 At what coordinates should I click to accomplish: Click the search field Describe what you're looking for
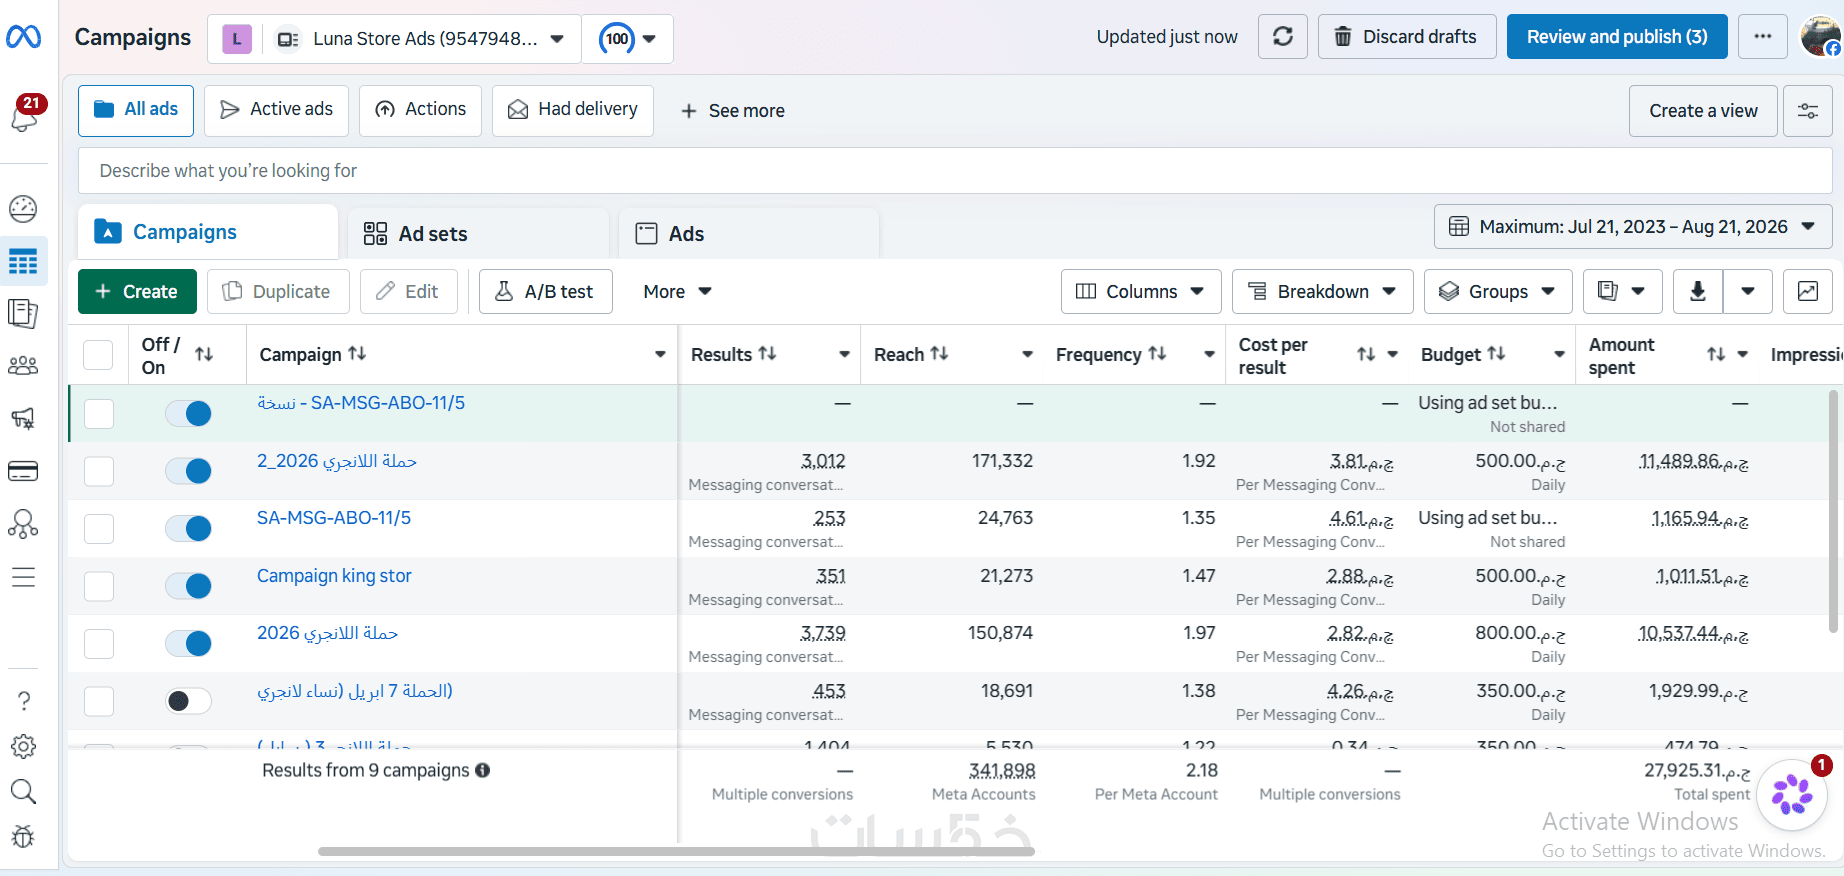(x=955, y=171)
